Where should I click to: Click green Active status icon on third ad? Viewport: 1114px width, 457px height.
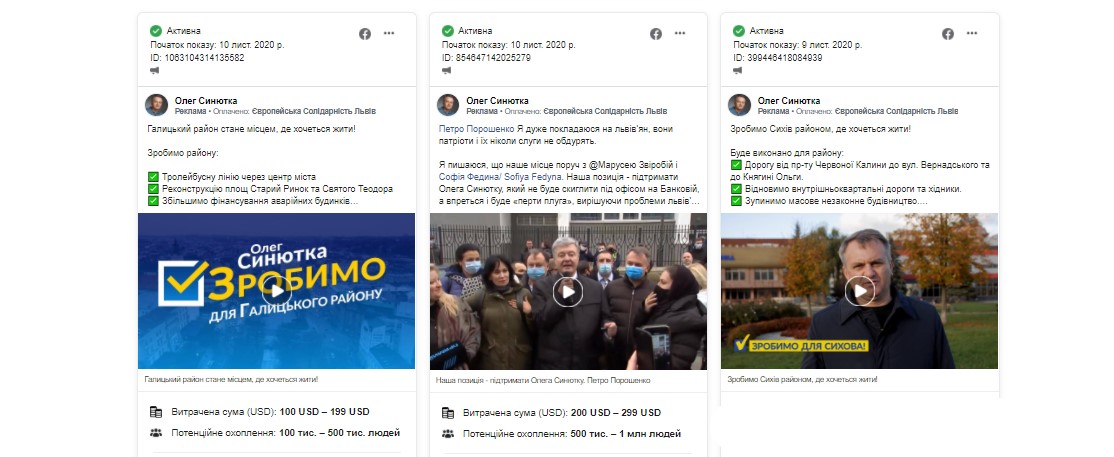pos(739,31)
